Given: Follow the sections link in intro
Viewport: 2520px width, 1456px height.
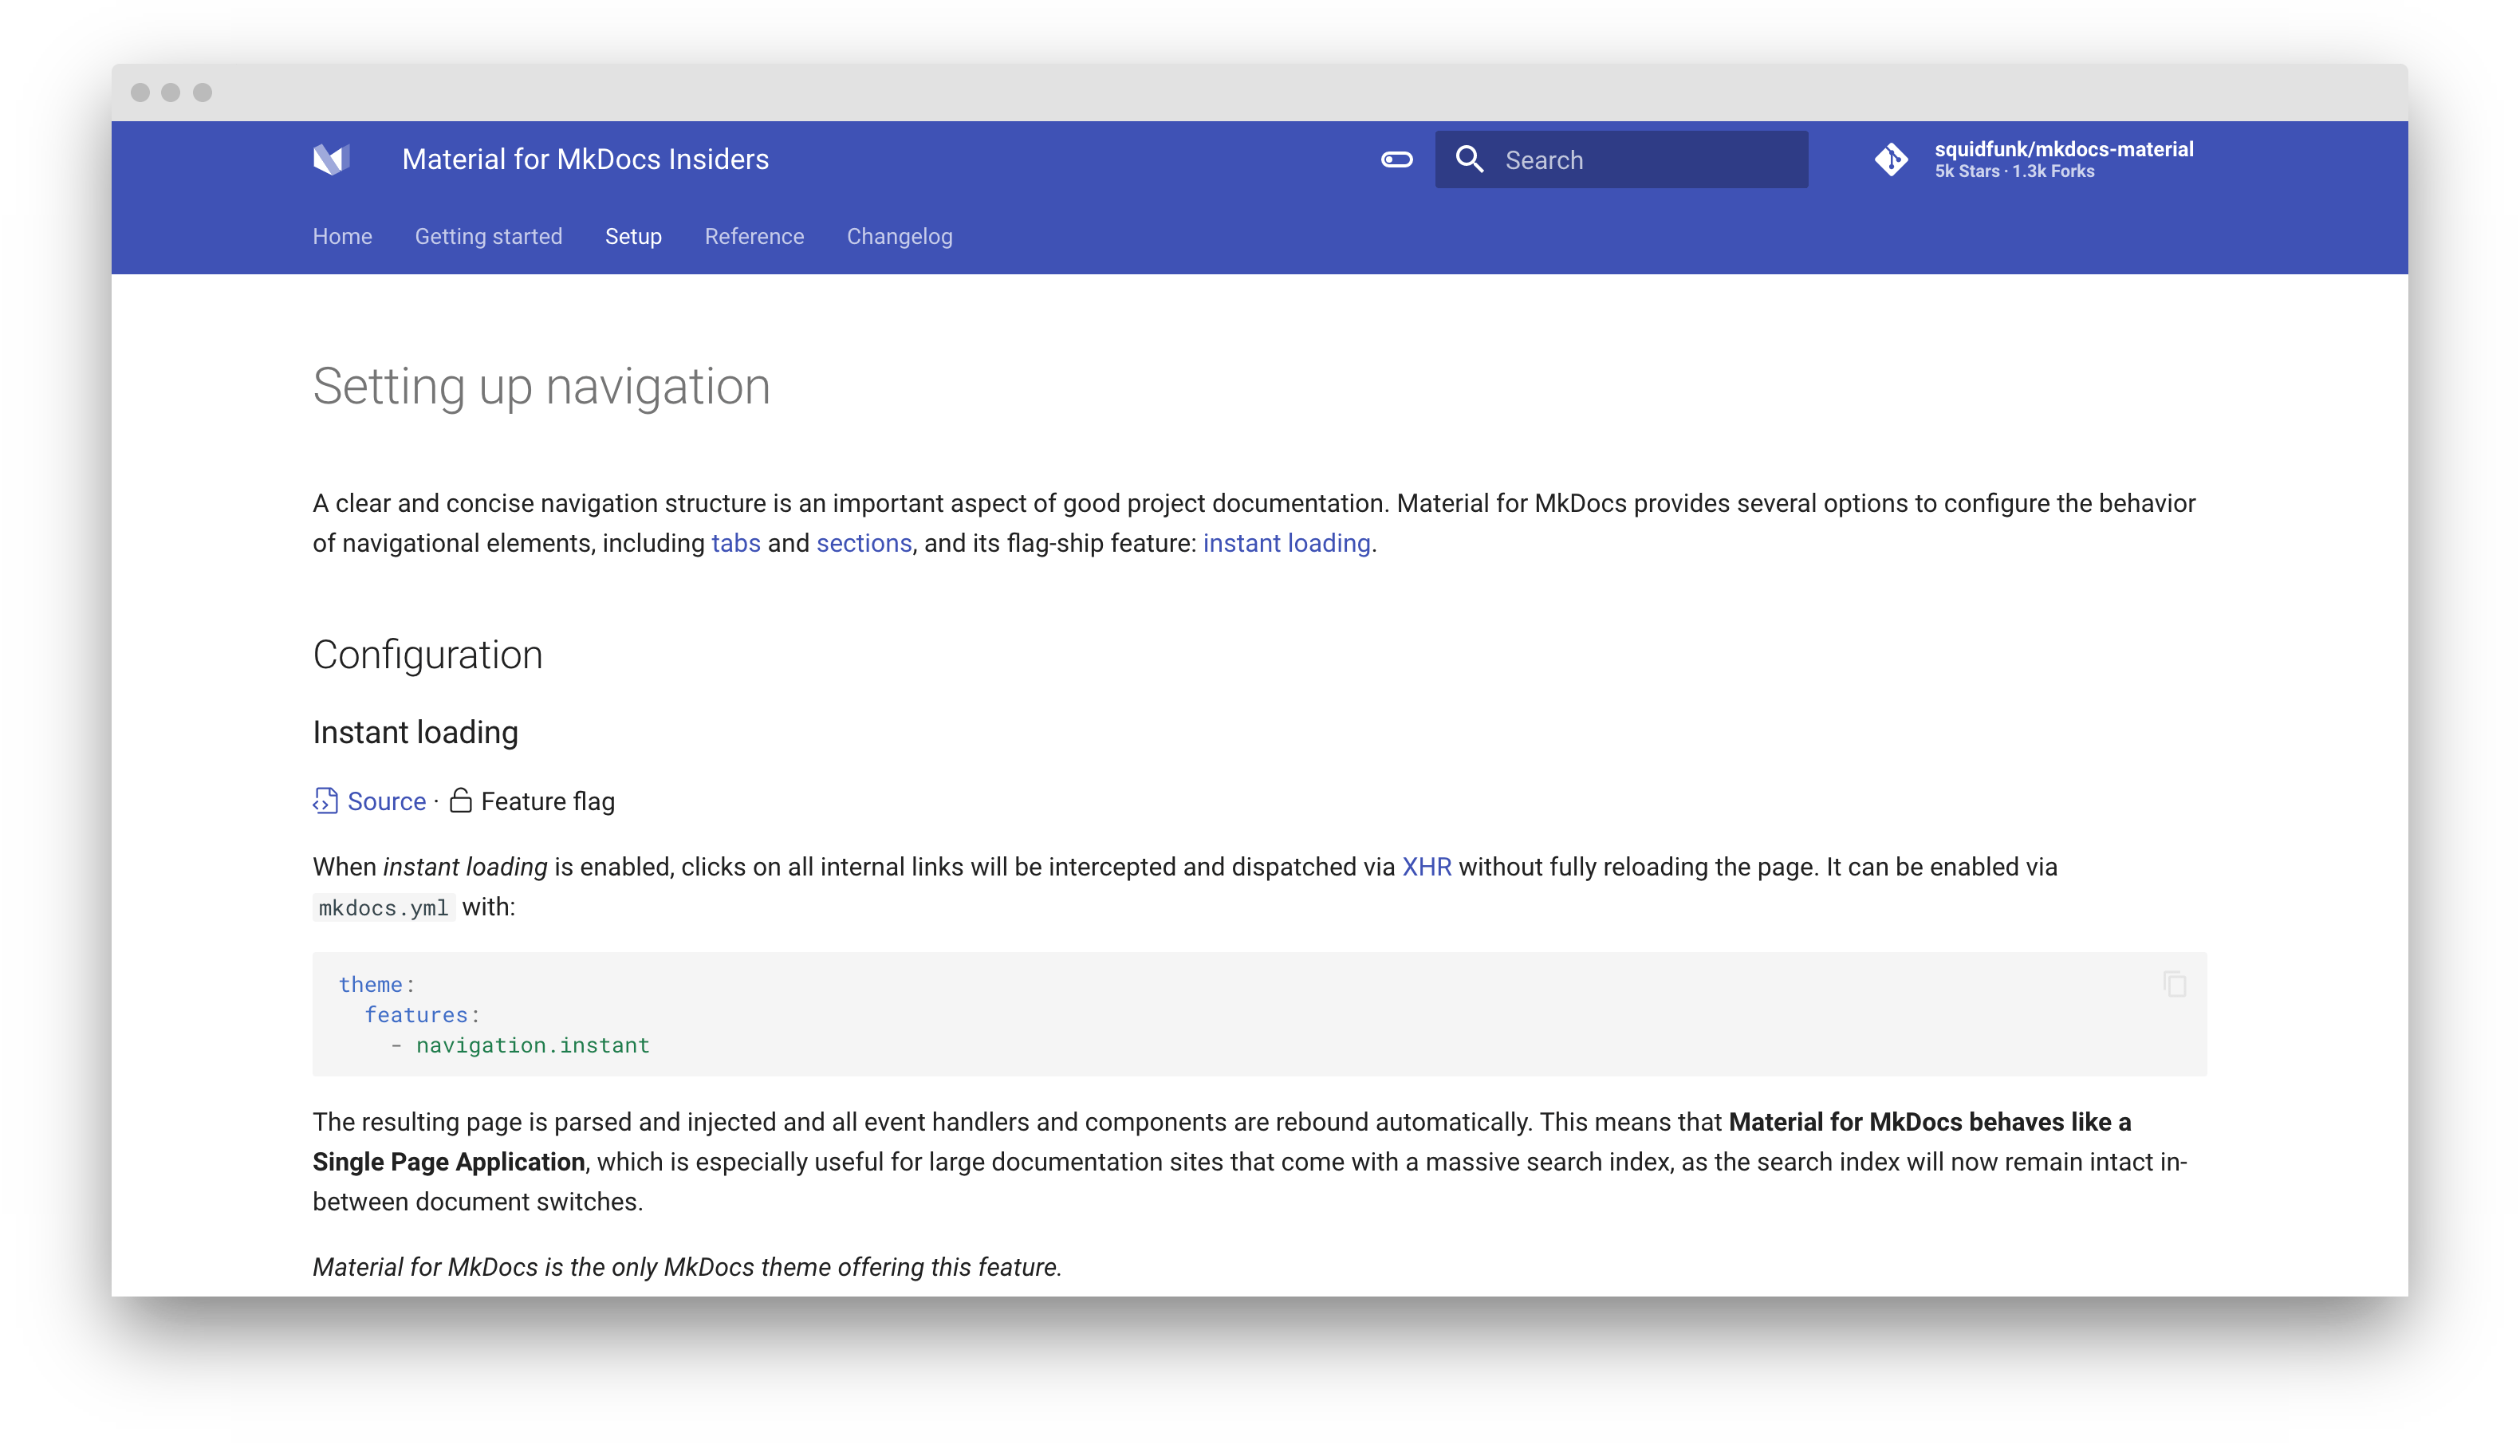Looking at the screenshot, I should point(864,543).
